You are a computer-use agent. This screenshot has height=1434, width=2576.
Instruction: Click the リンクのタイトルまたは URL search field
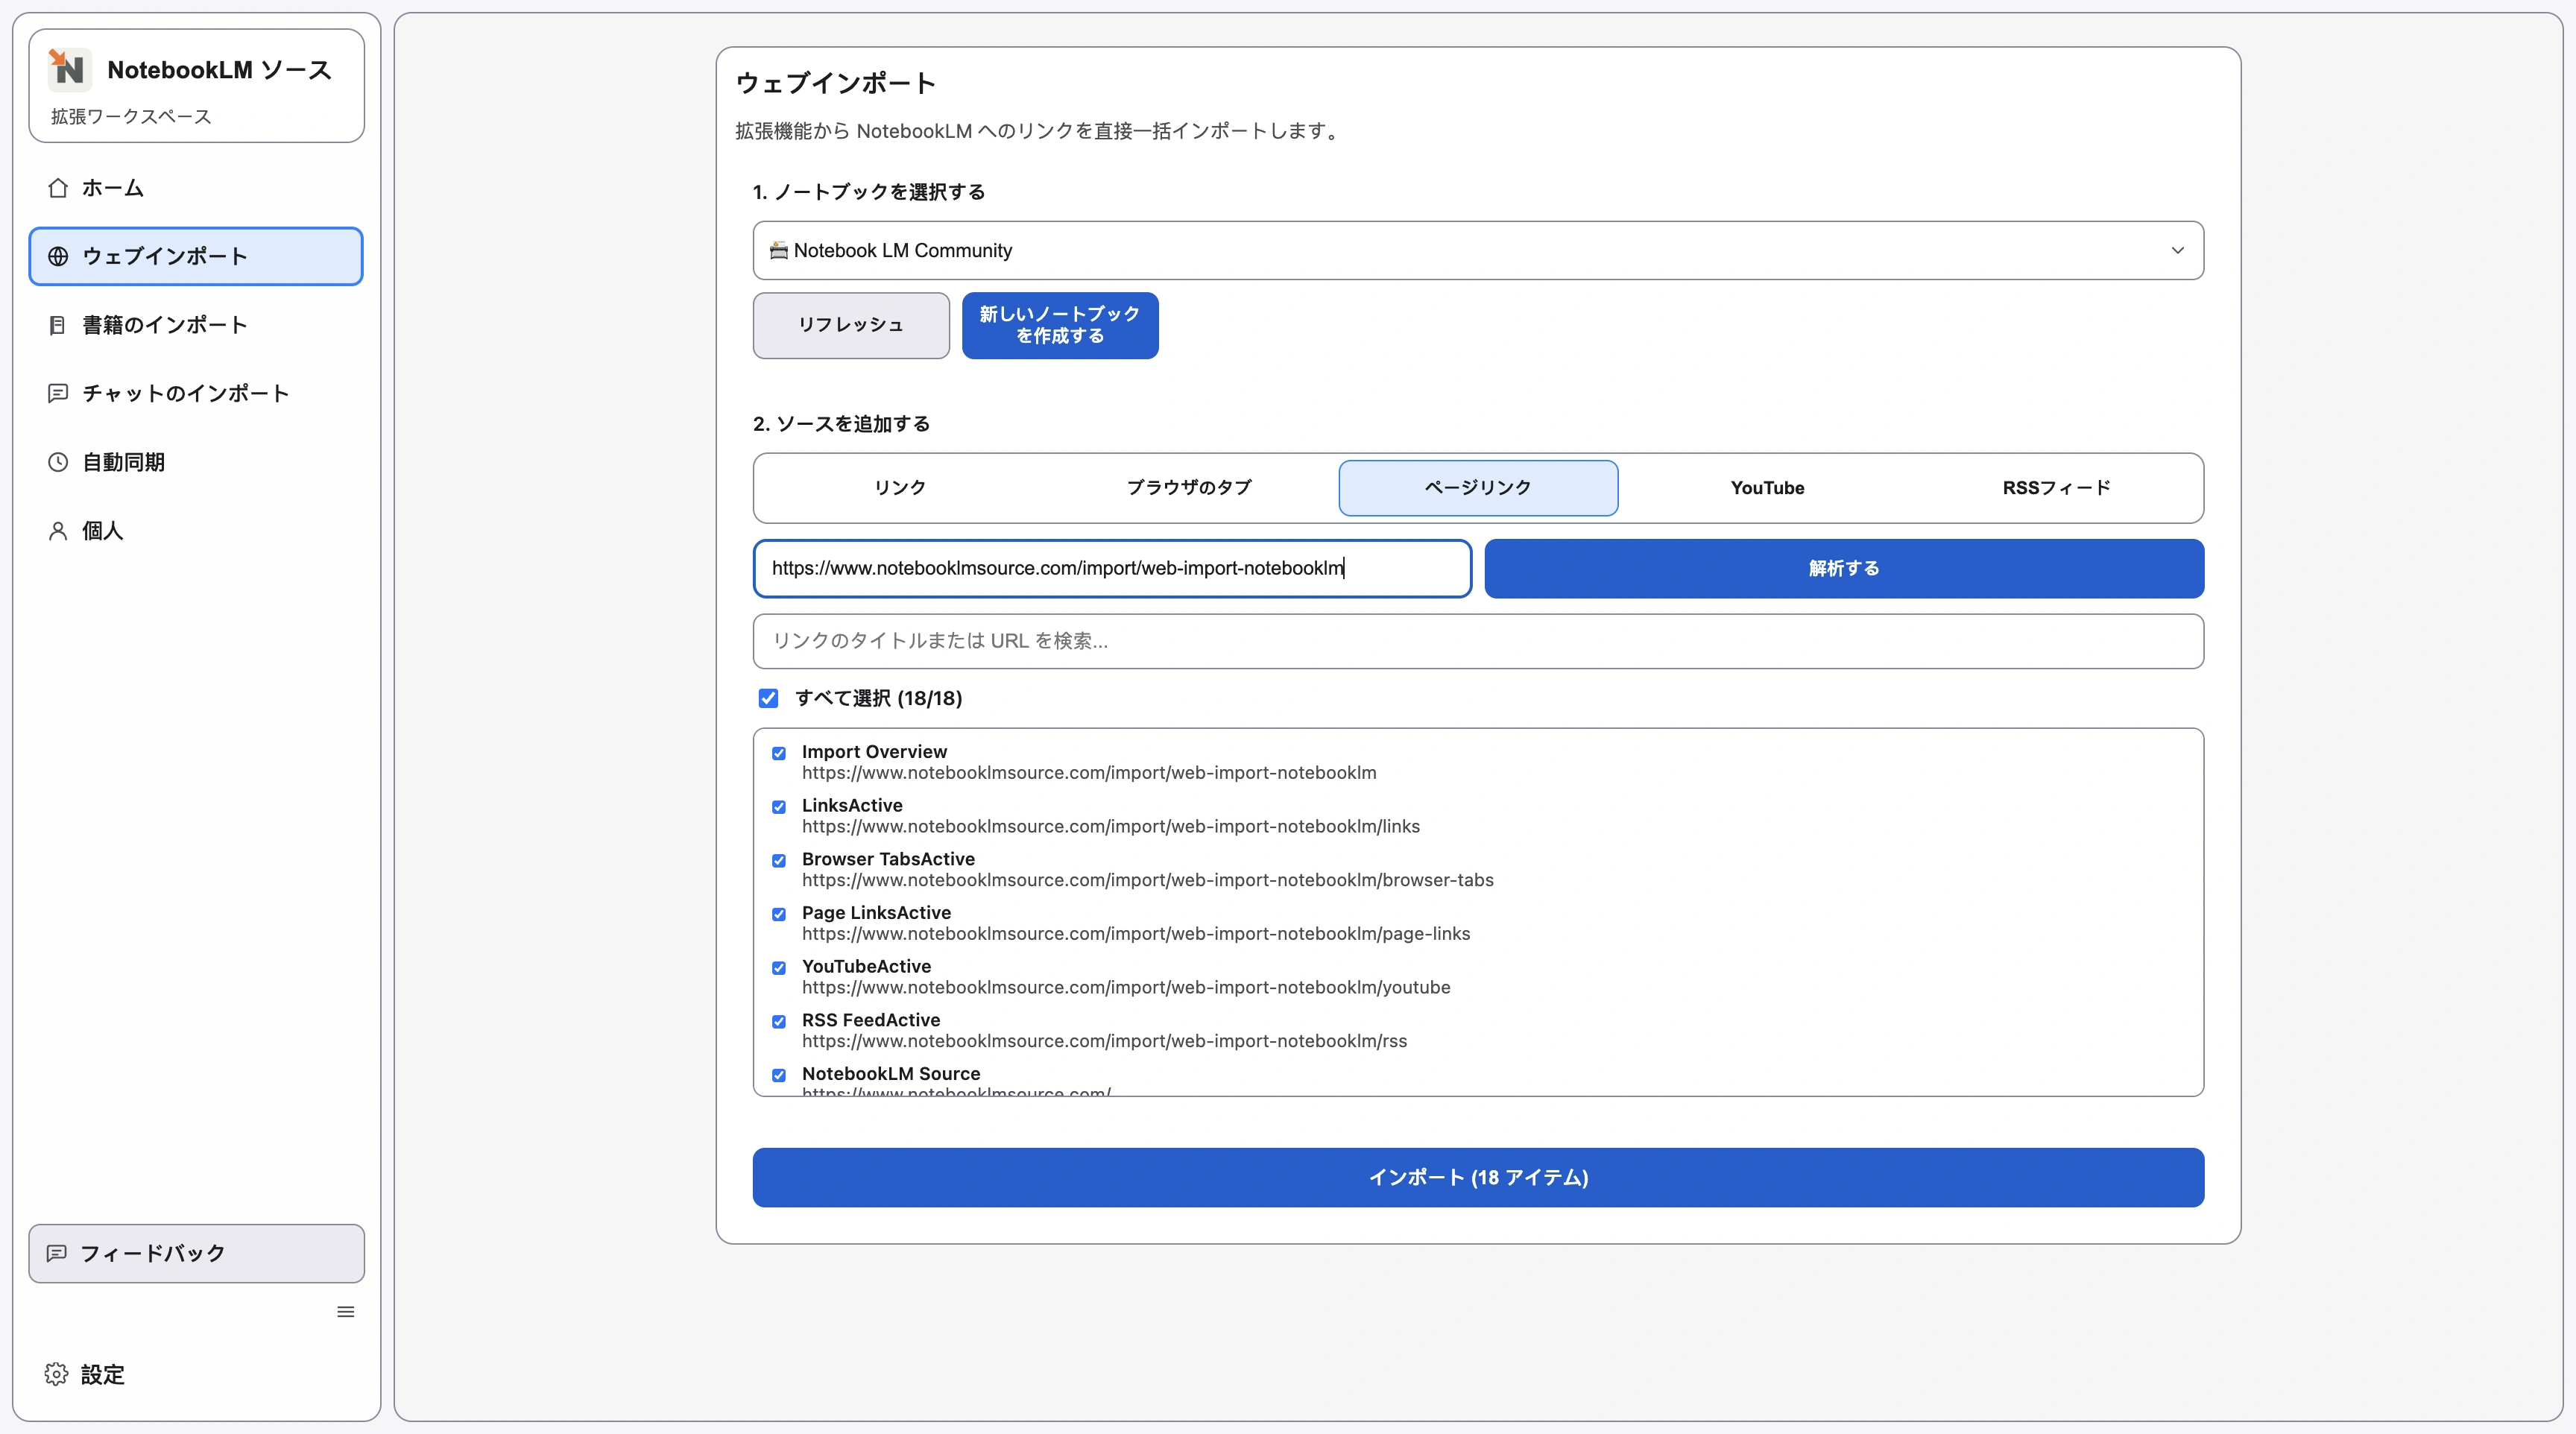tap(1477, 641)
